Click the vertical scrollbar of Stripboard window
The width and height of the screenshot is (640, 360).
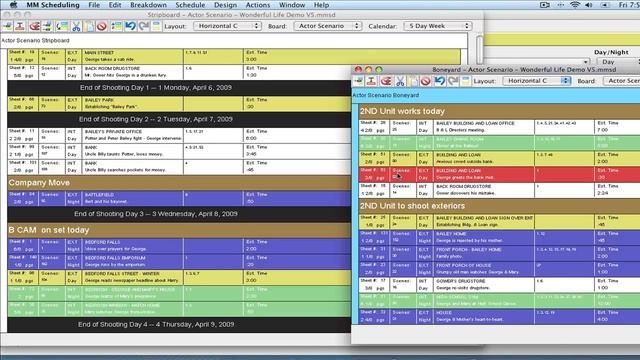click(x=480, y=49)
